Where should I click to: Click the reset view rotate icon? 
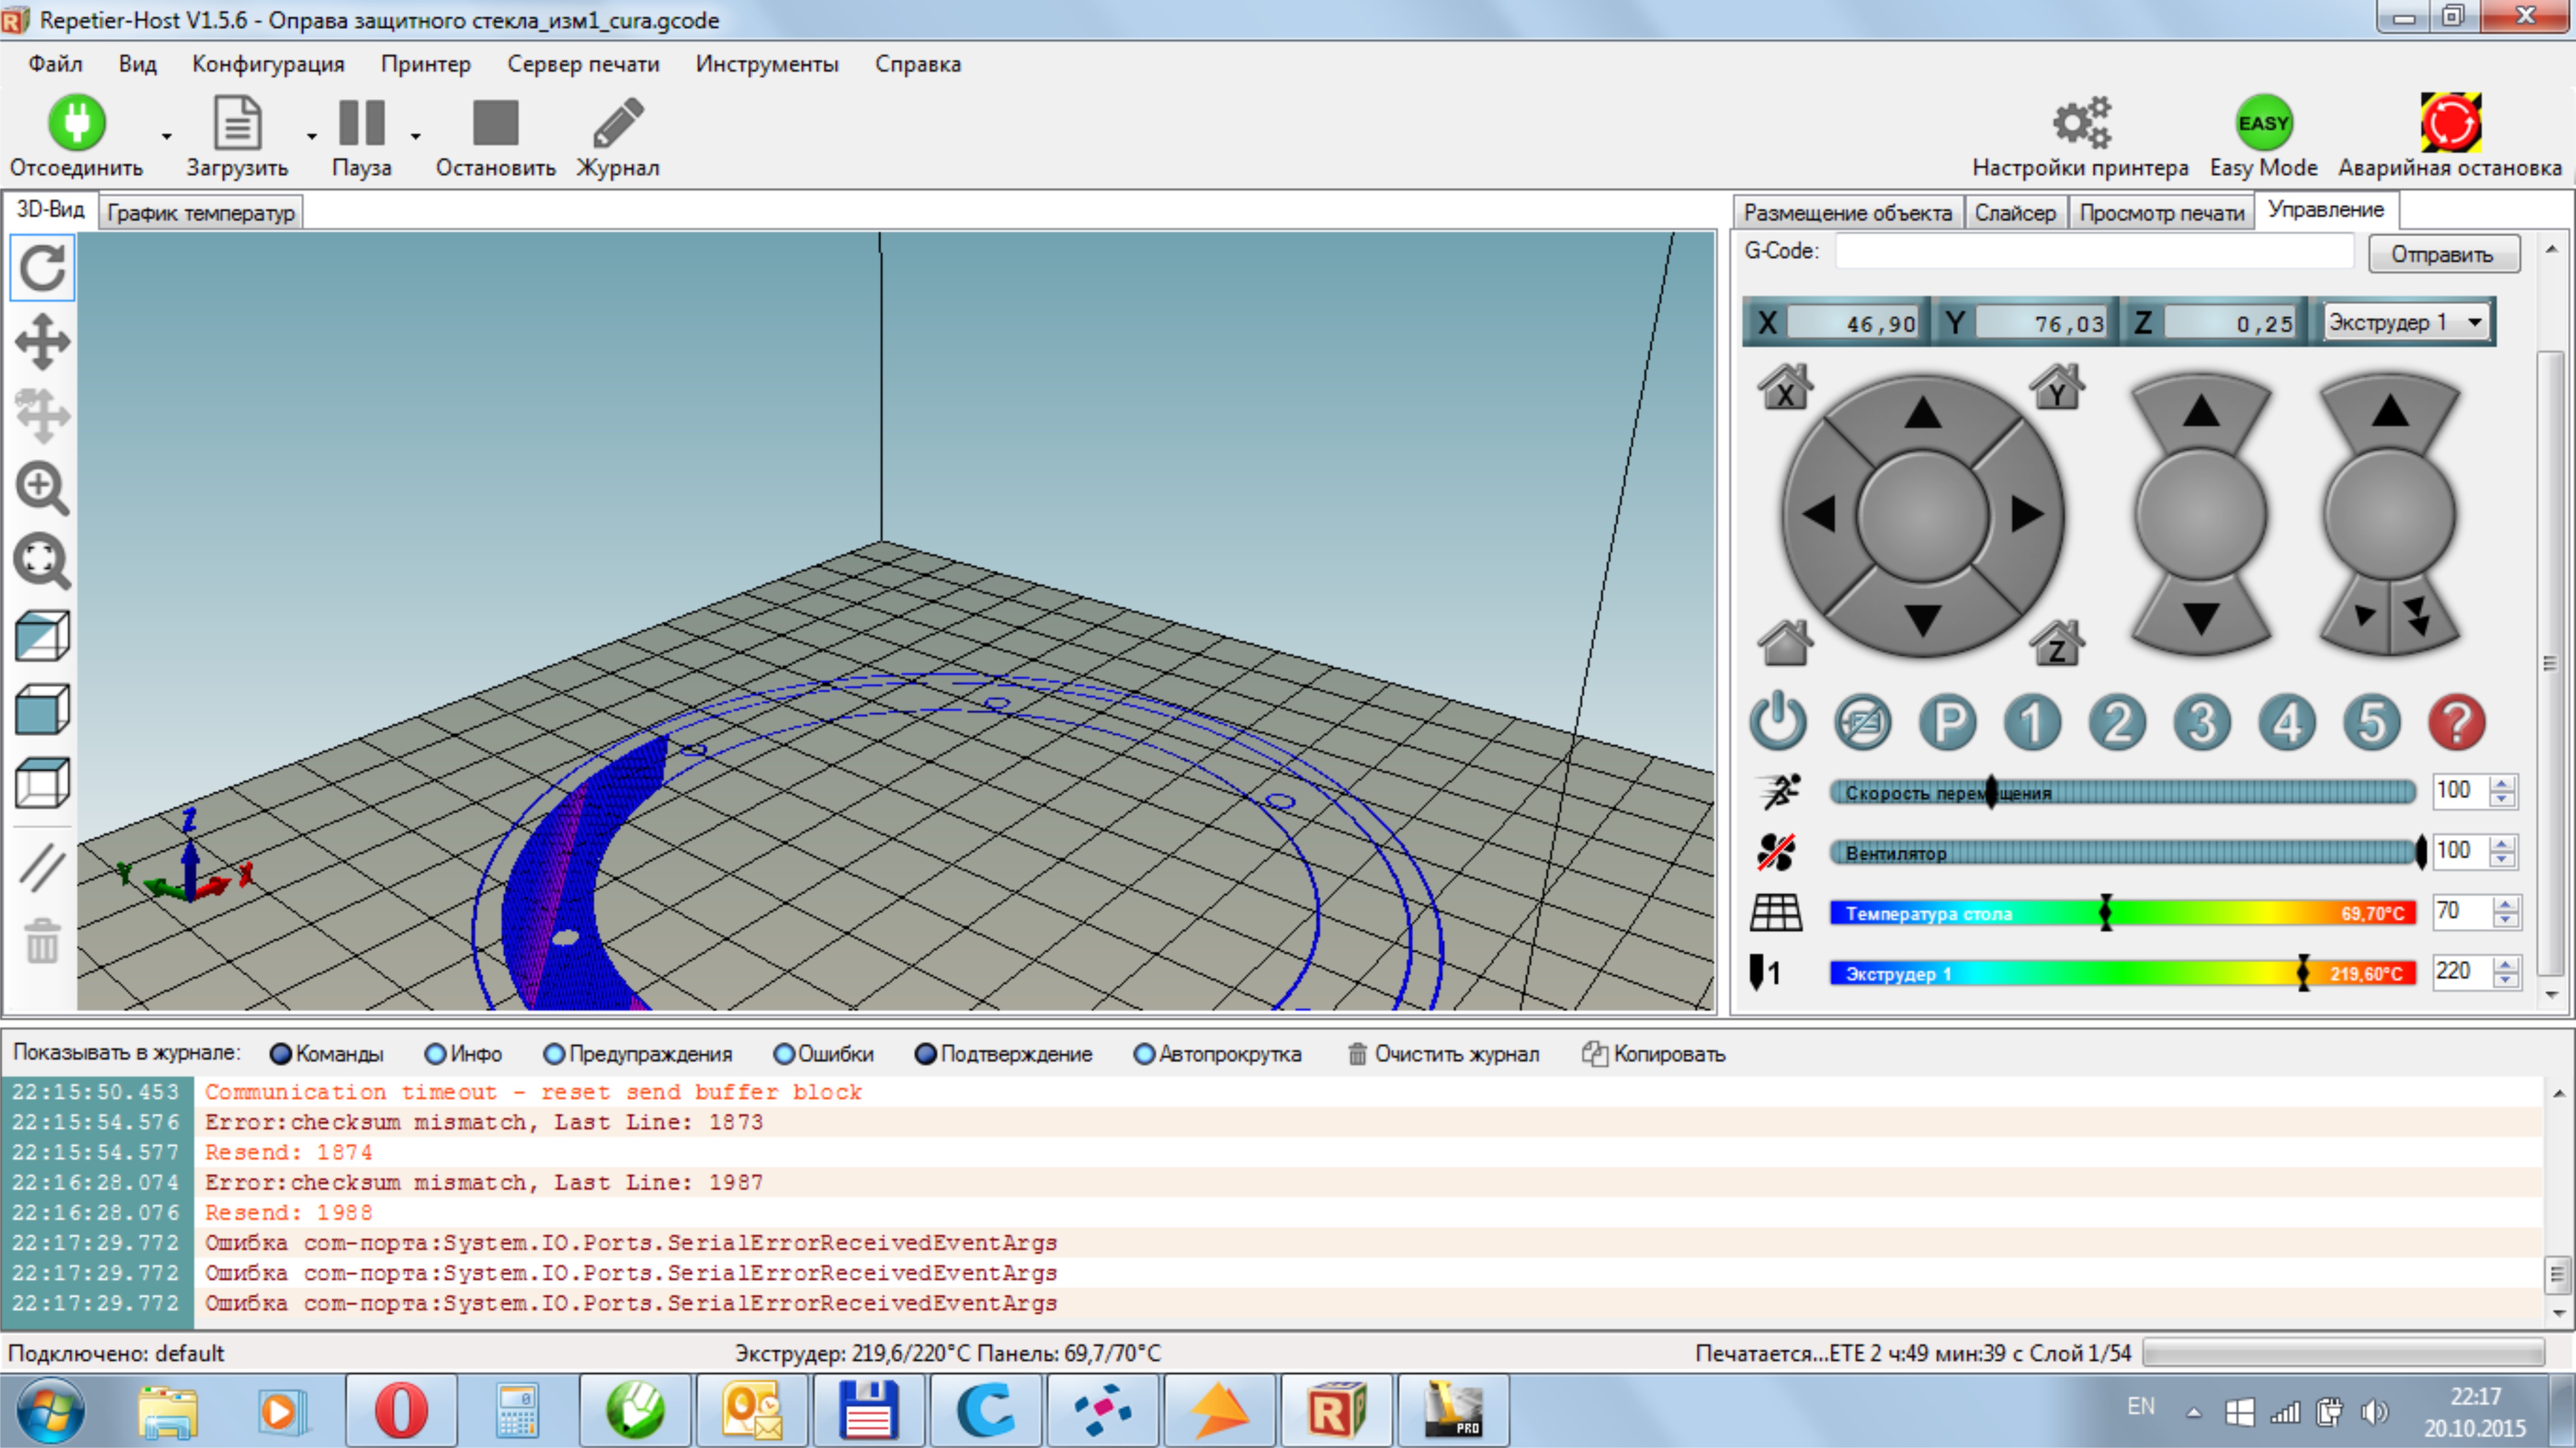[42, 268]
